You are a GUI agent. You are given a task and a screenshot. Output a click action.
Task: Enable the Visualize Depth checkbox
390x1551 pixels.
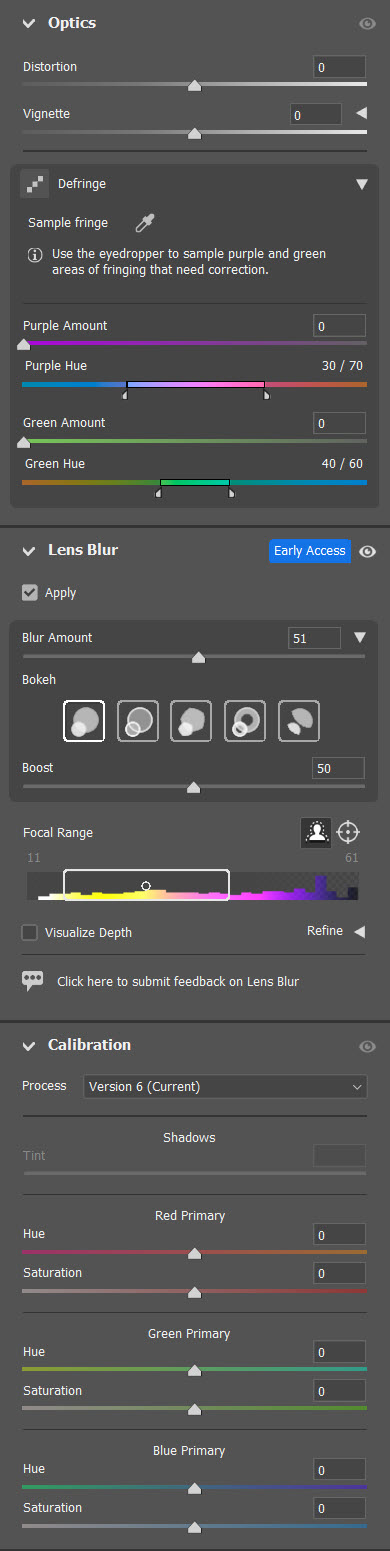point(30,932)
